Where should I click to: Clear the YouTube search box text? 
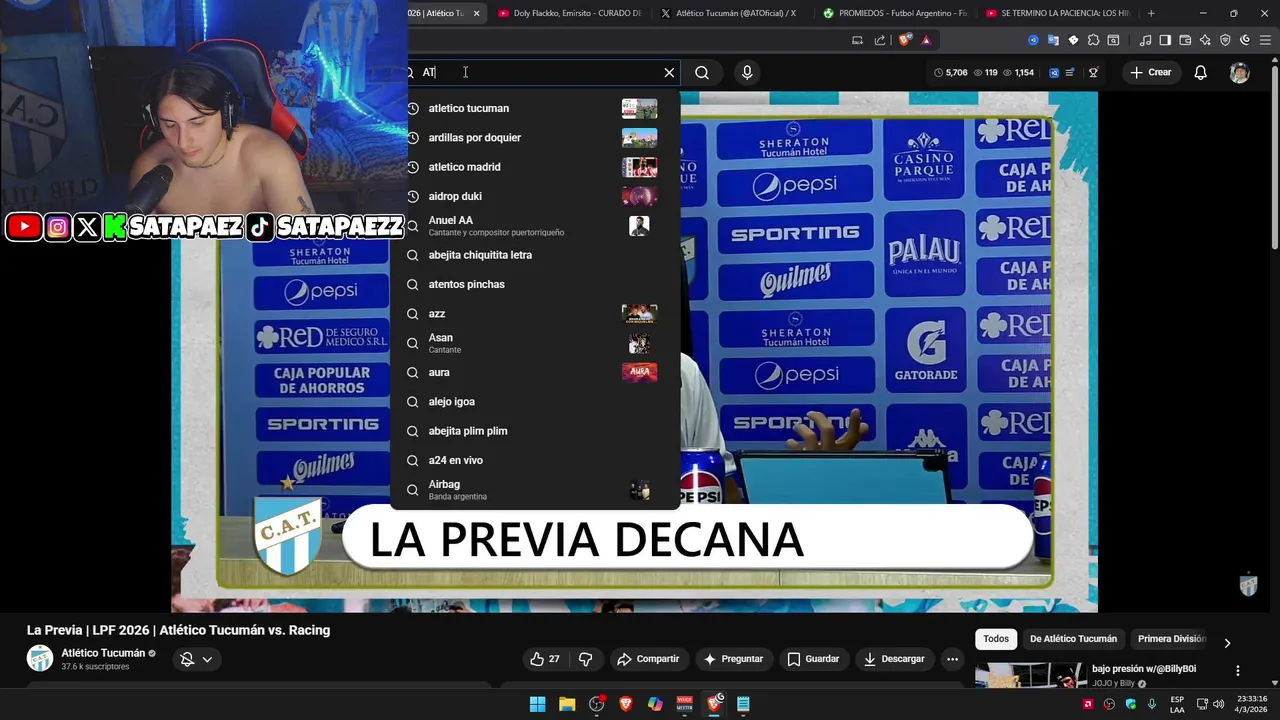[669, 72]
